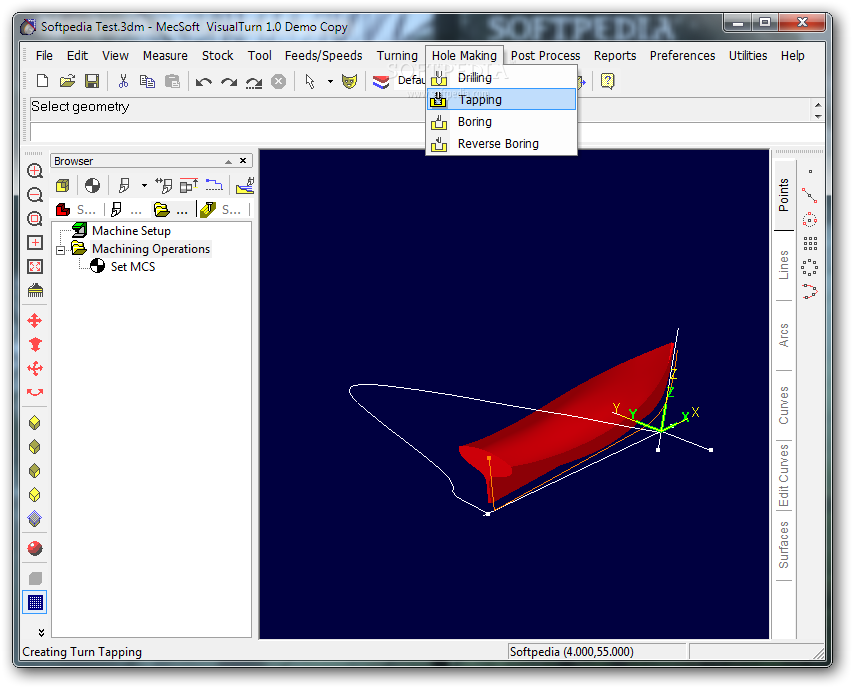Open the Utilities menu

(x=747, y=55)
